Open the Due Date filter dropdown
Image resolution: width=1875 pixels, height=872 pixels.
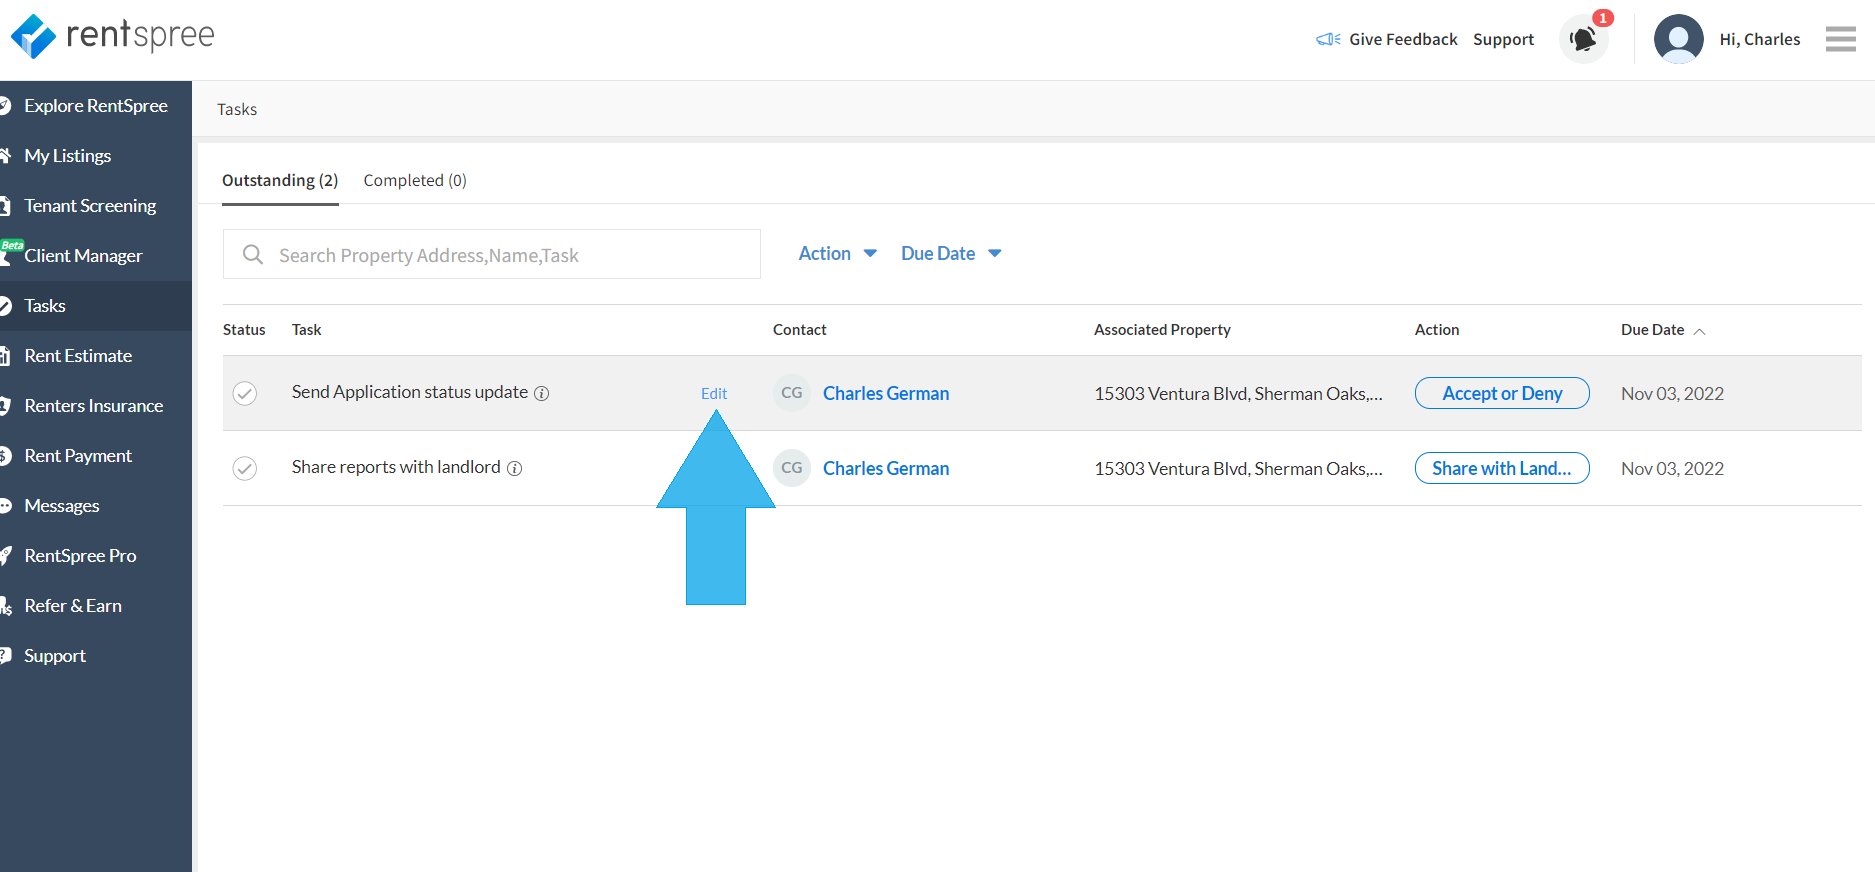pyautogui.click(x=950, y=254)
